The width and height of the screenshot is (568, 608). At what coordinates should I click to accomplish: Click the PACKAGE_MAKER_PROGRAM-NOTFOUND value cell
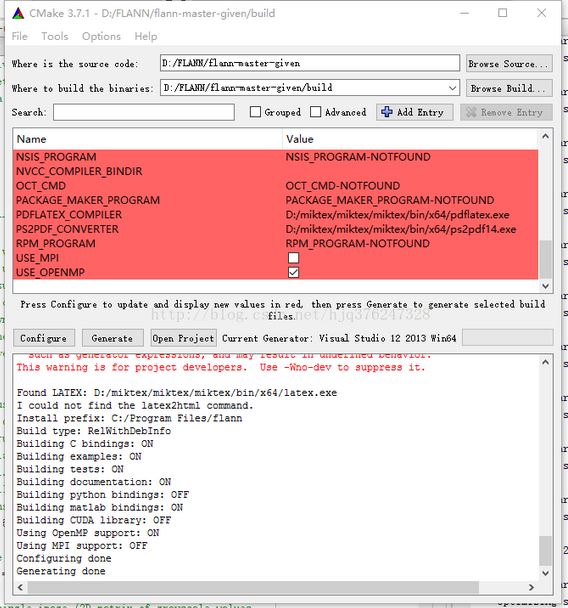coord(390,200)
